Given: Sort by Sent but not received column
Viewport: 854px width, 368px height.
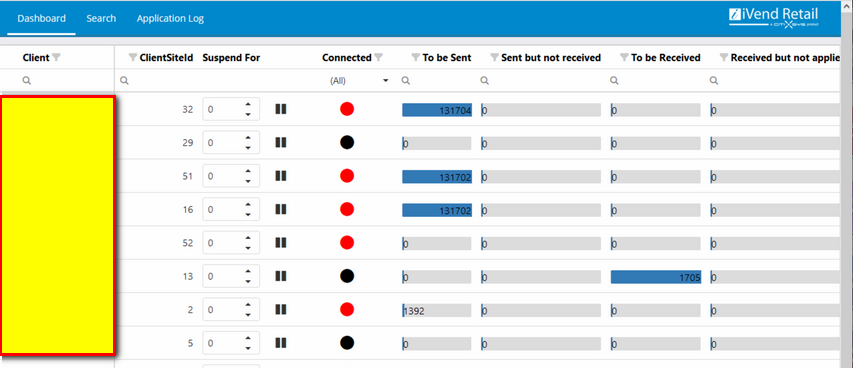Looking at the screenshot, I should pyautogui.click(x=551, y=58).
